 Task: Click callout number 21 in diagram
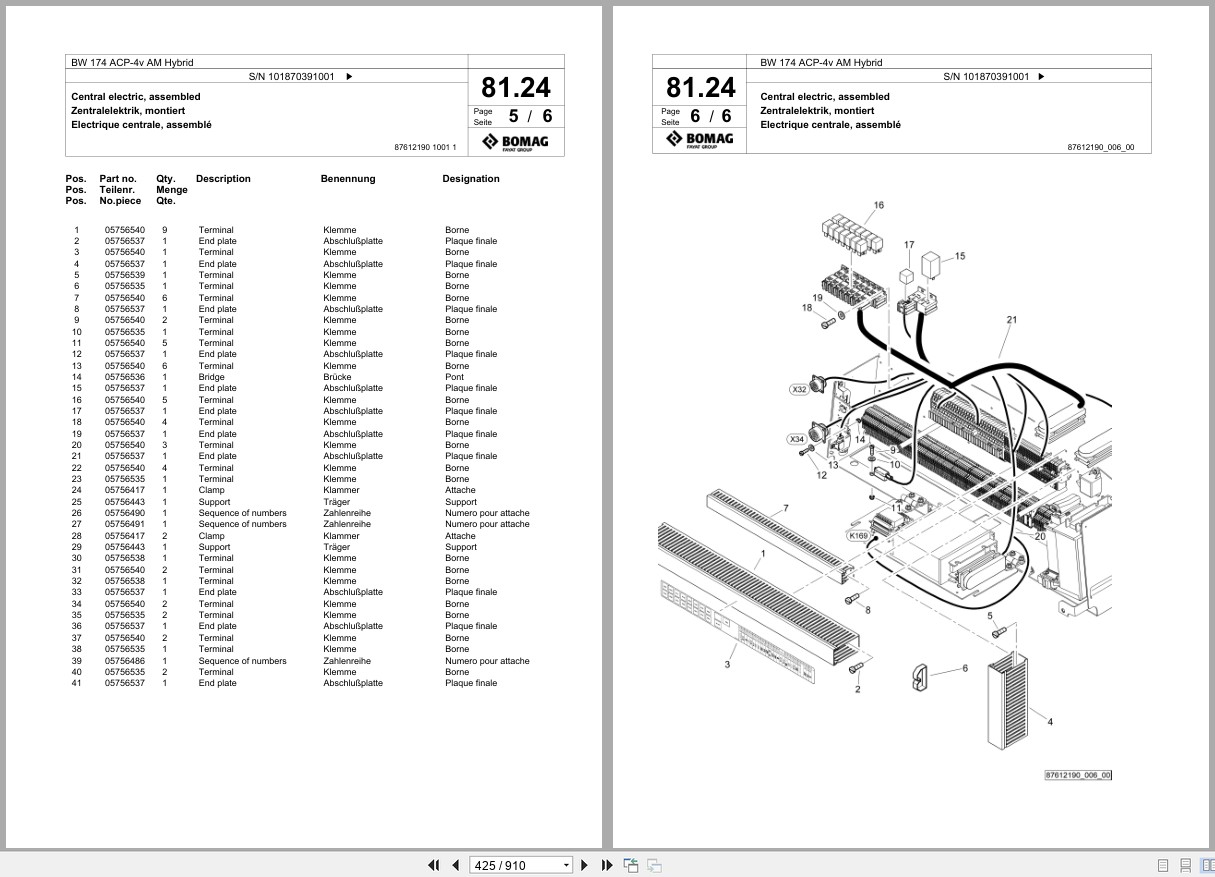point(1011,320)
